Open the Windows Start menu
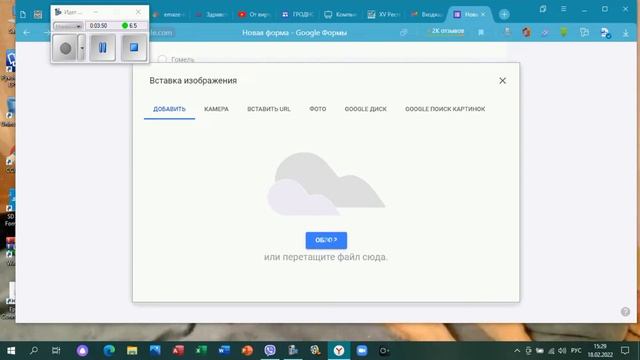 [x=11, y=351]
